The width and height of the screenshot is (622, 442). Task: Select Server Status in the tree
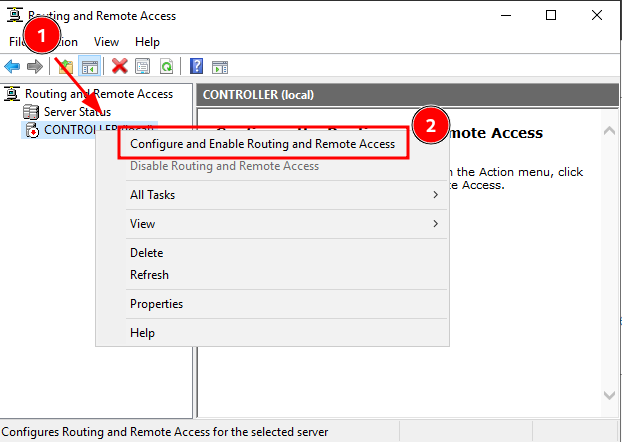click(x=77, y=112)
